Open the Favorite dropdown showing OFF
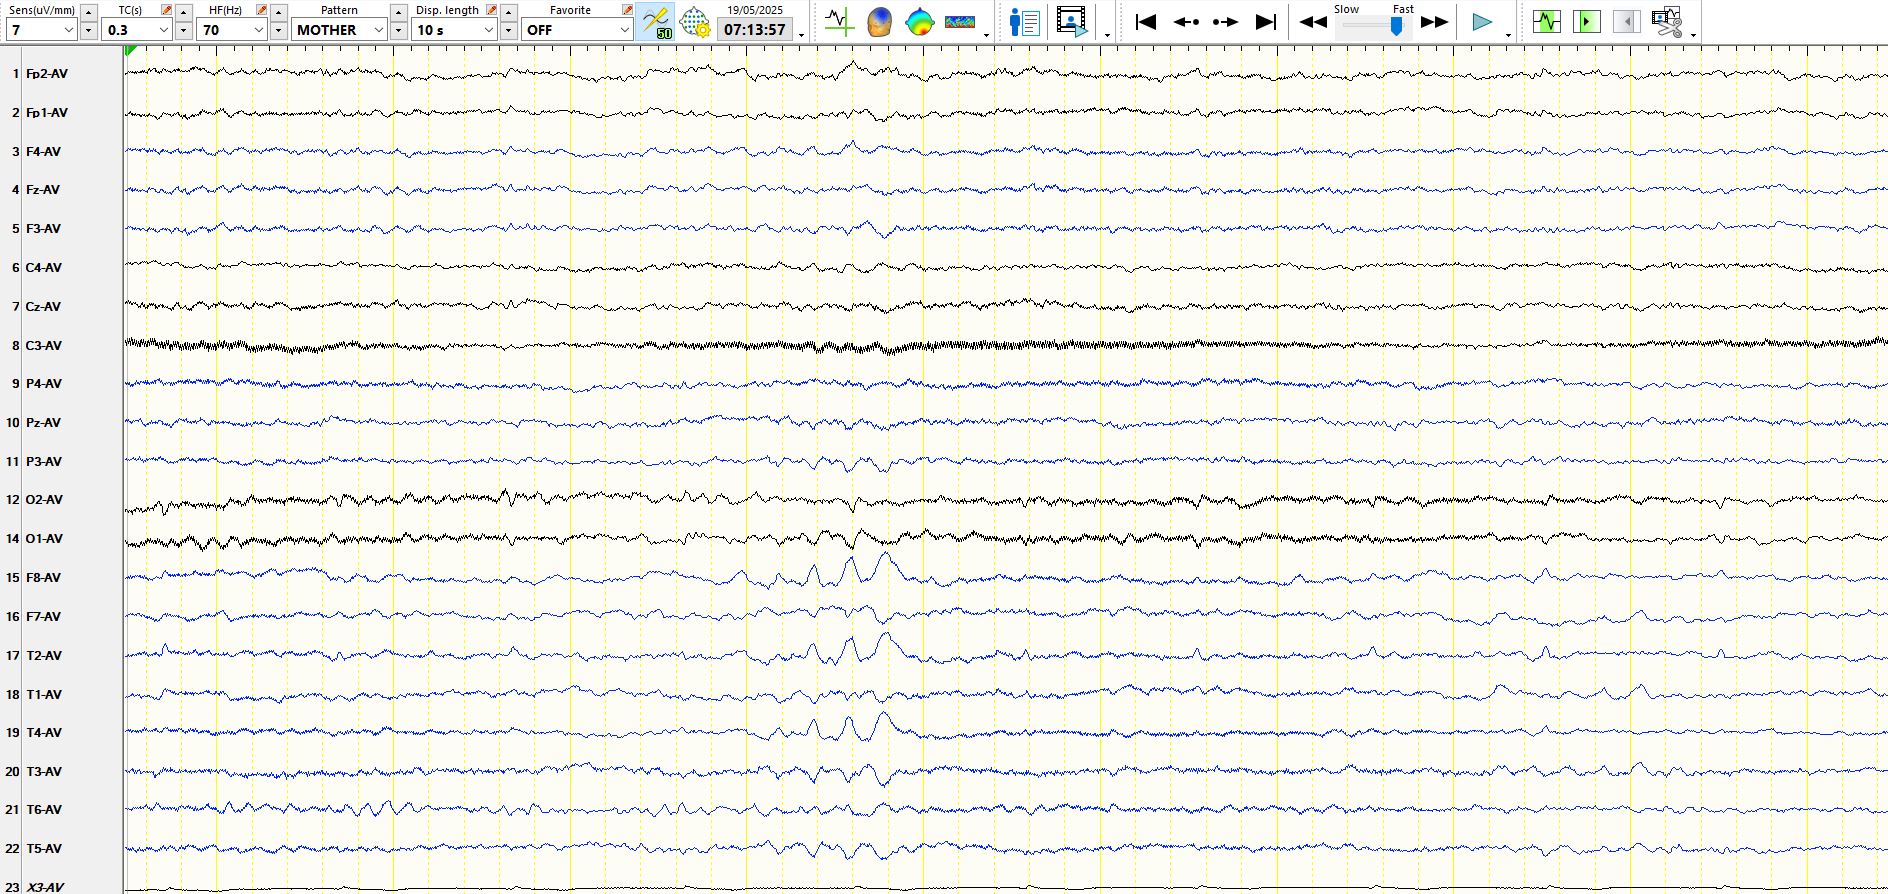The height and width of the screenshot is (894, 1888). 624,30
